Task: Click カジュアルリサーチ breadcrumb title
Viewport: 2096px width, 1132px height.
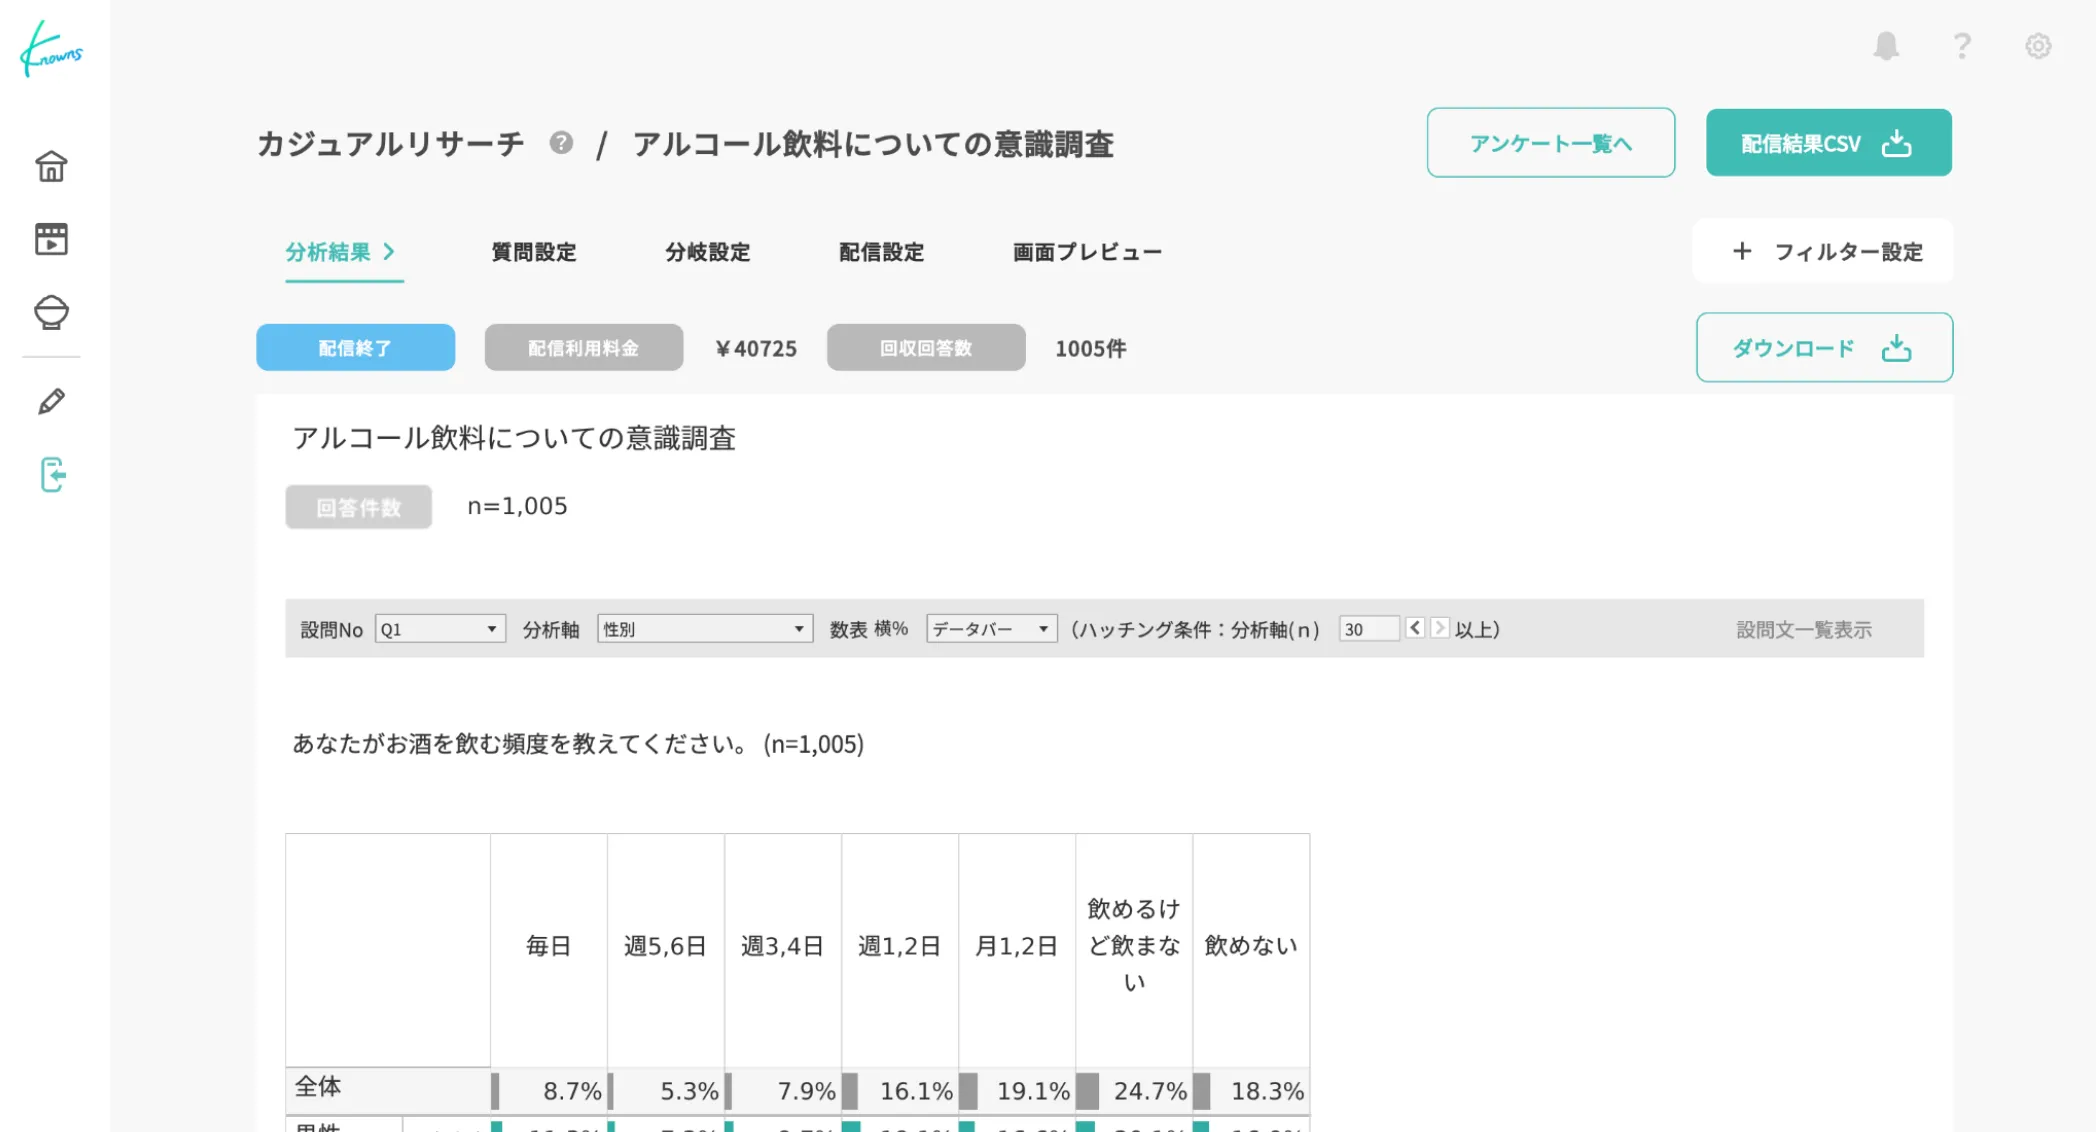Action: point(390,144)
